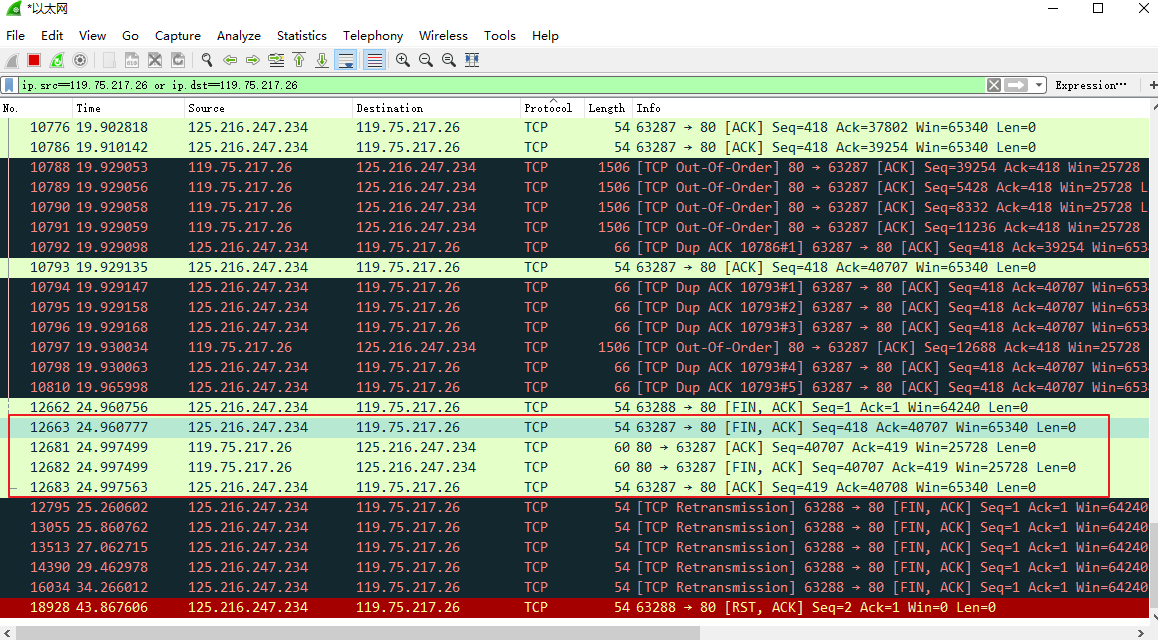Select packet 16034 Retransmission row
The height and width of the screenshot is (640, 1158).
coord(575,588)
